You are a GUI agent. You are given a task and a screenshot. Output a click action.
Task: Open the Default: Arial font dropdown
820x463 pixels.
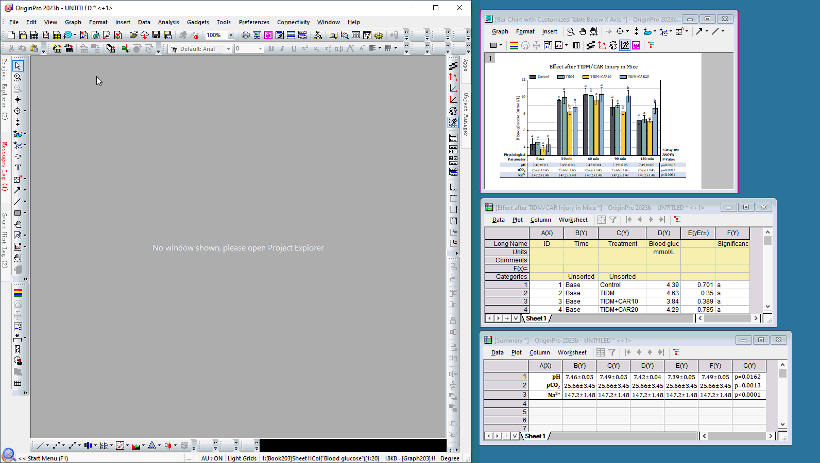229,48
